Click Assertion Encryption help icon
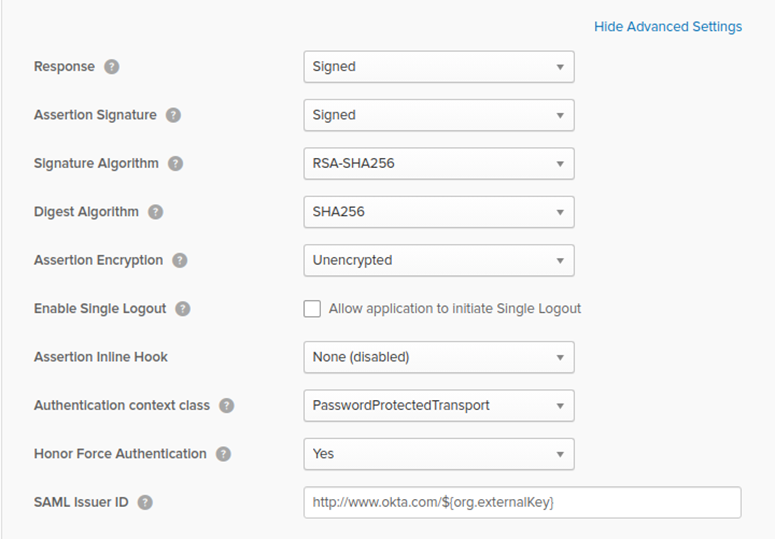 pos(180,260)
